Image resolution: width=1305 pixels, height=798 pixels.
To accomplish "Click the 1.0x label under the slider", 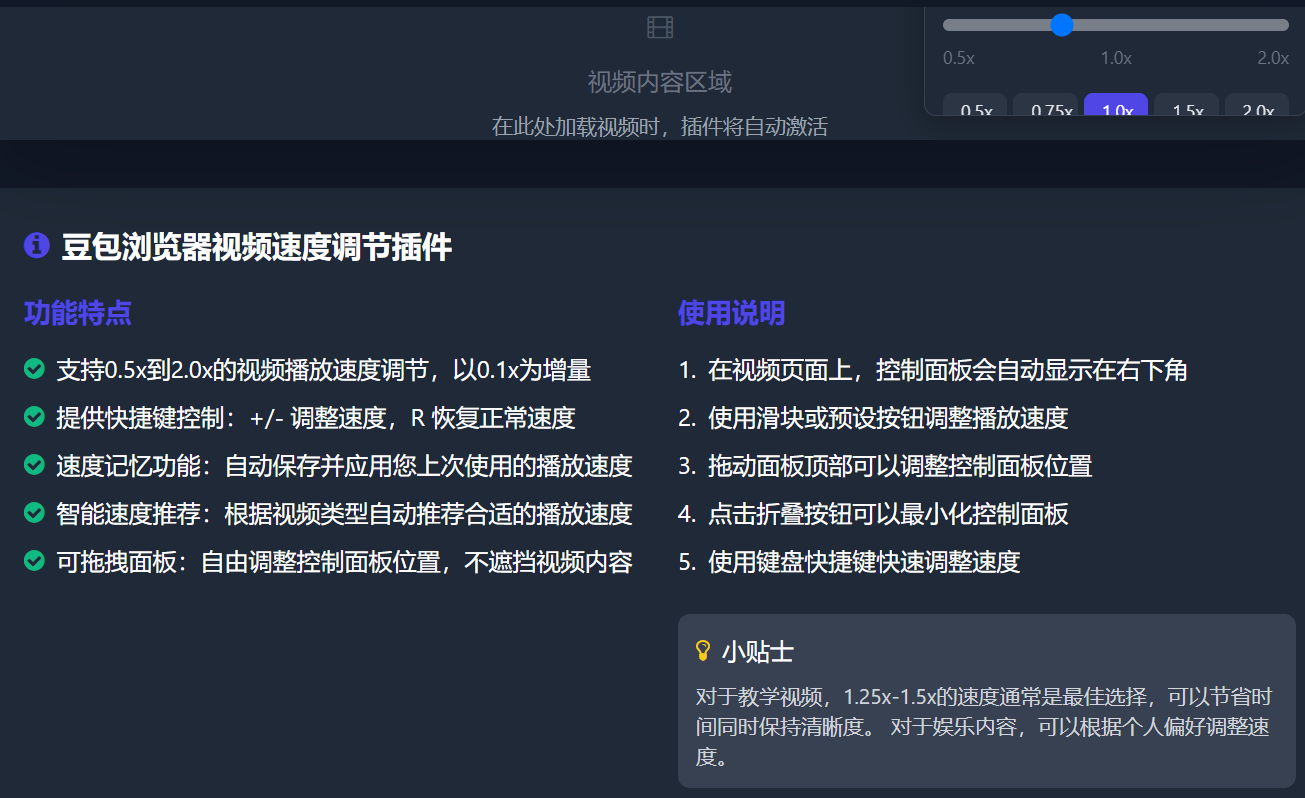I will [x=1116, y=58].
